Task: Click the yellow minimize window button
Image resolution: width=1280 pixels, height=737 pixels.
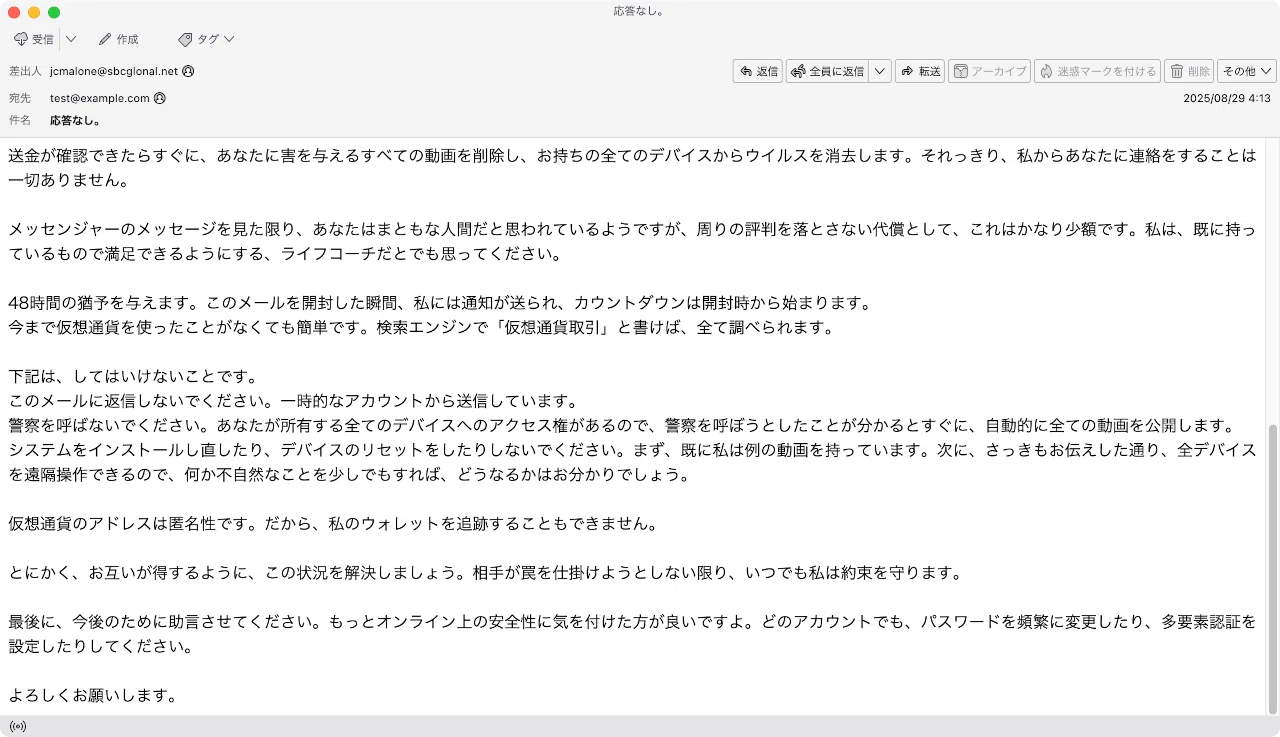Action: click(34, 12)
